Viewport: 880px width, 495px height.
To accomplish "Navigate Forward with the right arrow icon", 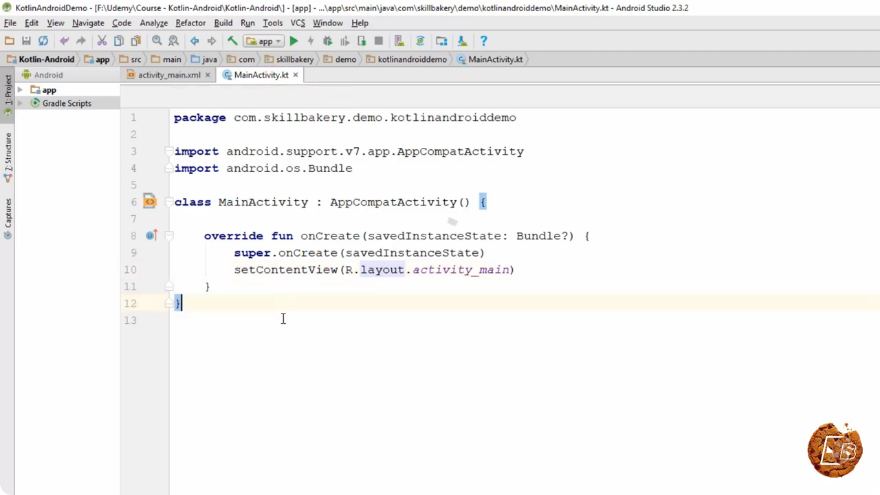I will [211, 41].
